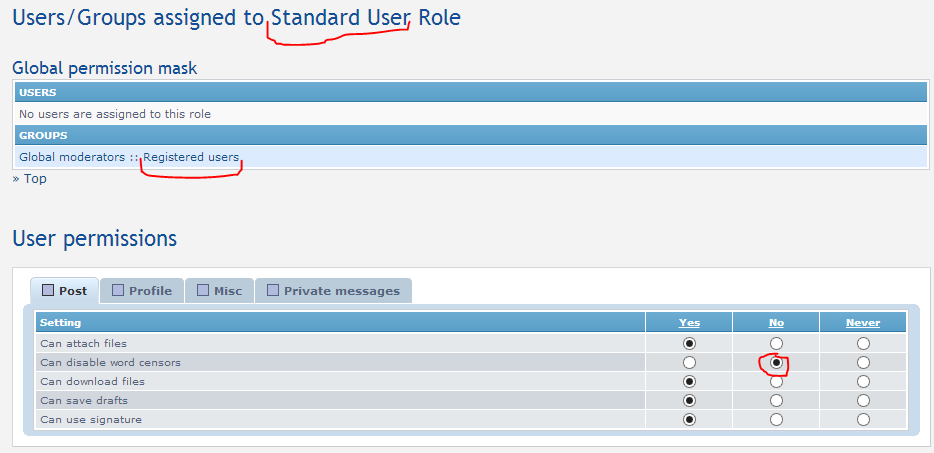Click the Never column header link
This screenshot has height=453, width=934.
863,323
